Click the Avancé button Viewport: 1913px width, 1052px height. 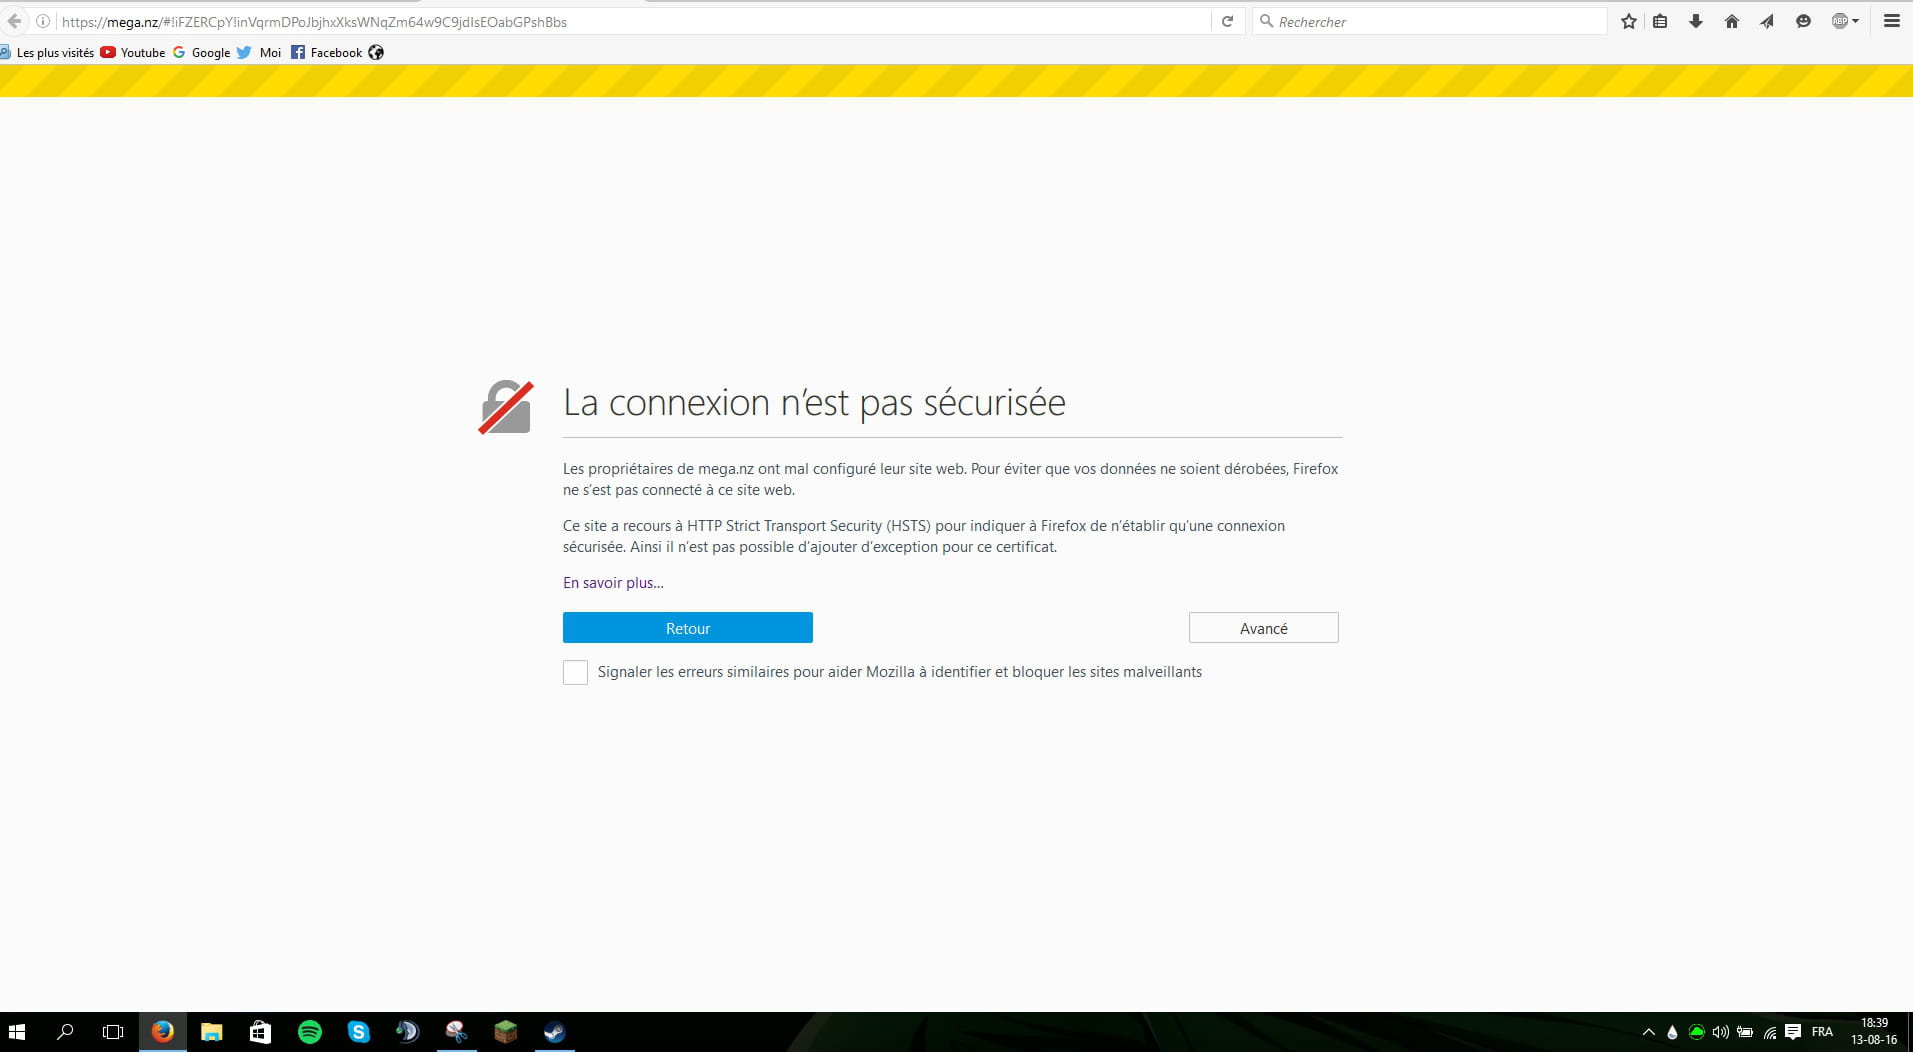(1264, 628)
